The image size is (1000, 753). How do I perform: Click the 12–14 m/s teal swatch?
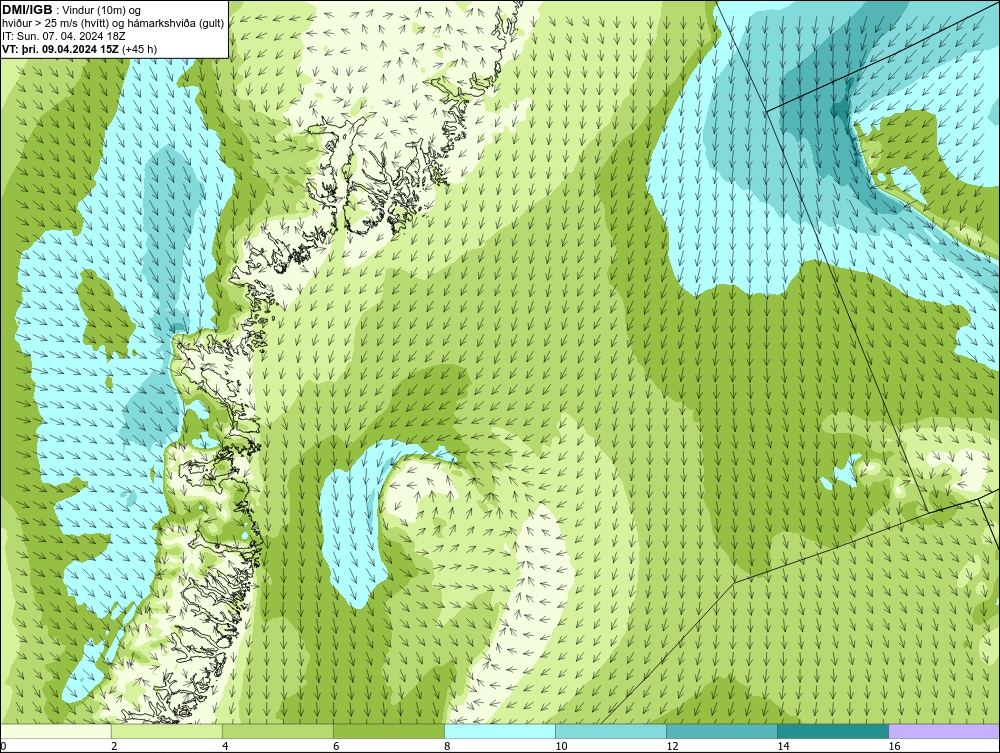click(721, 731)
